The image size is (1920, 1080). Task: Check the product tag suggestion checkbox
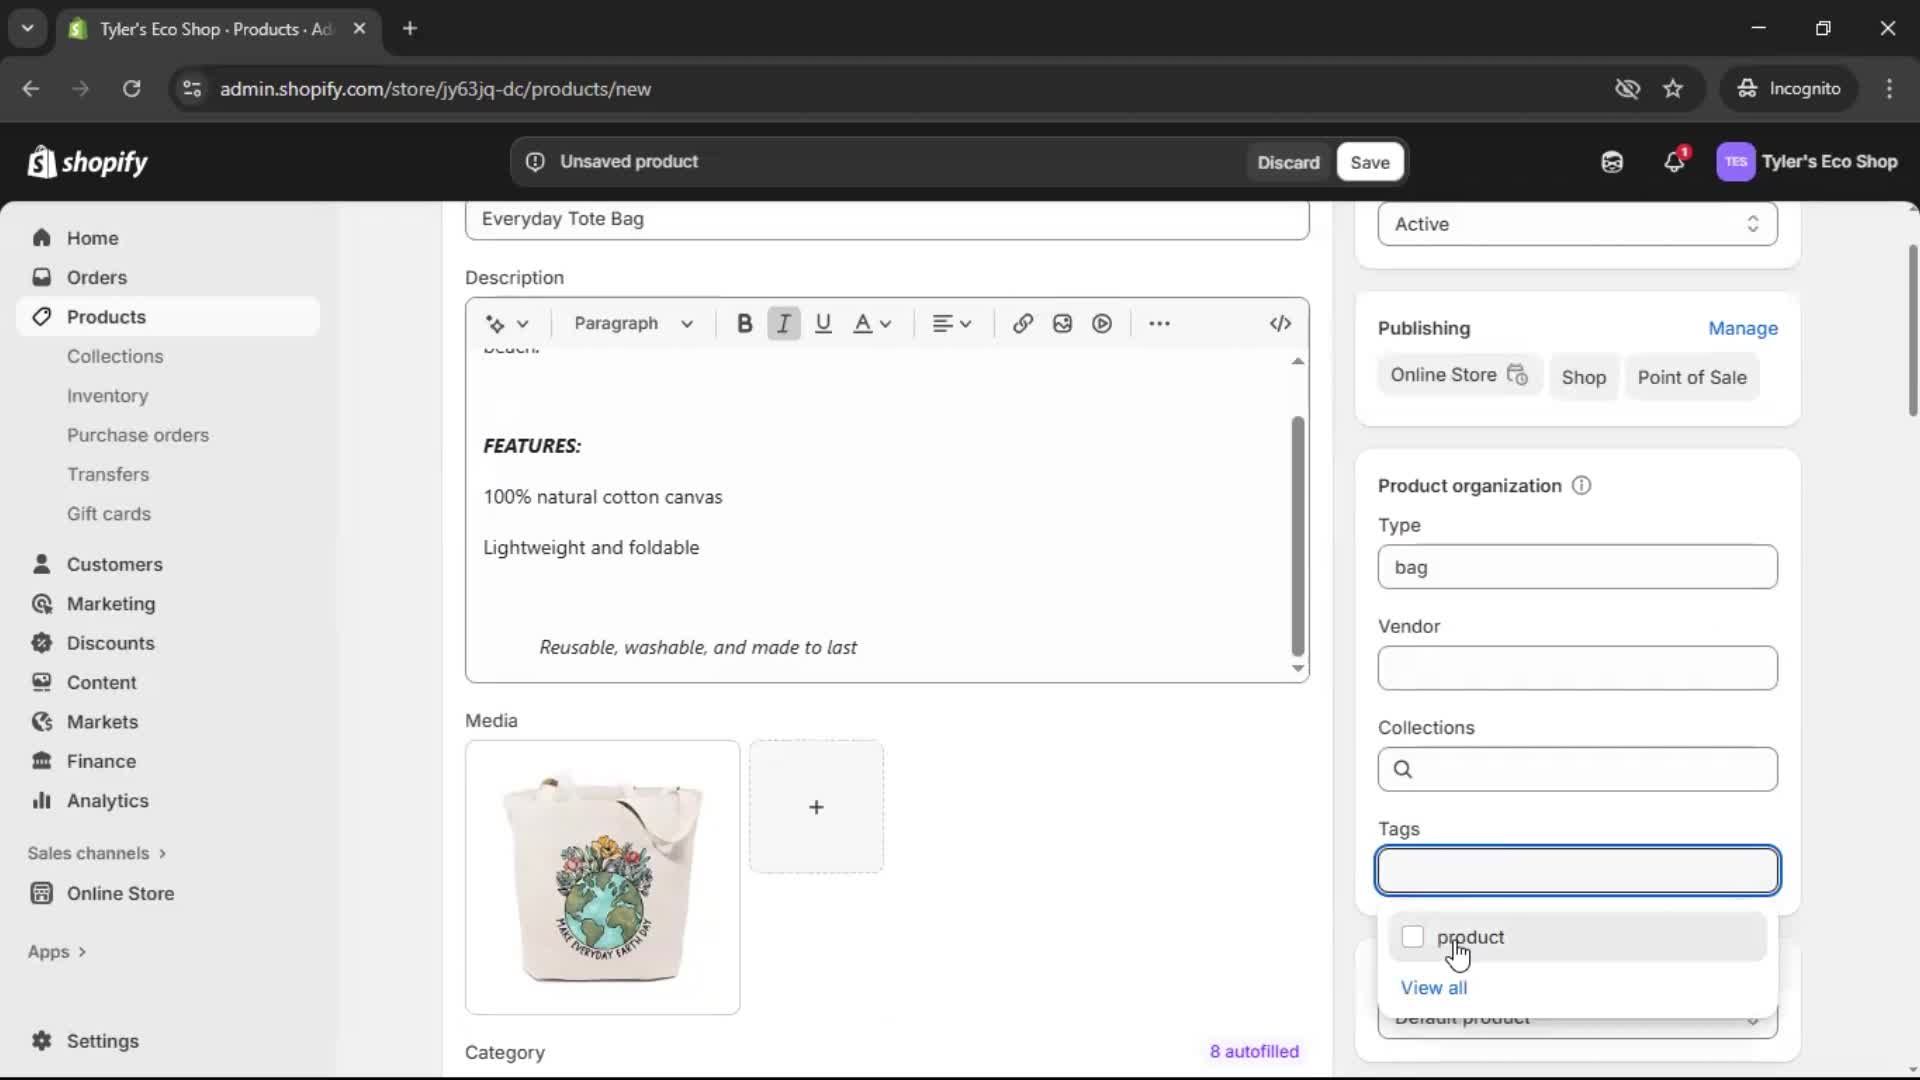[x=1412, y=937]
